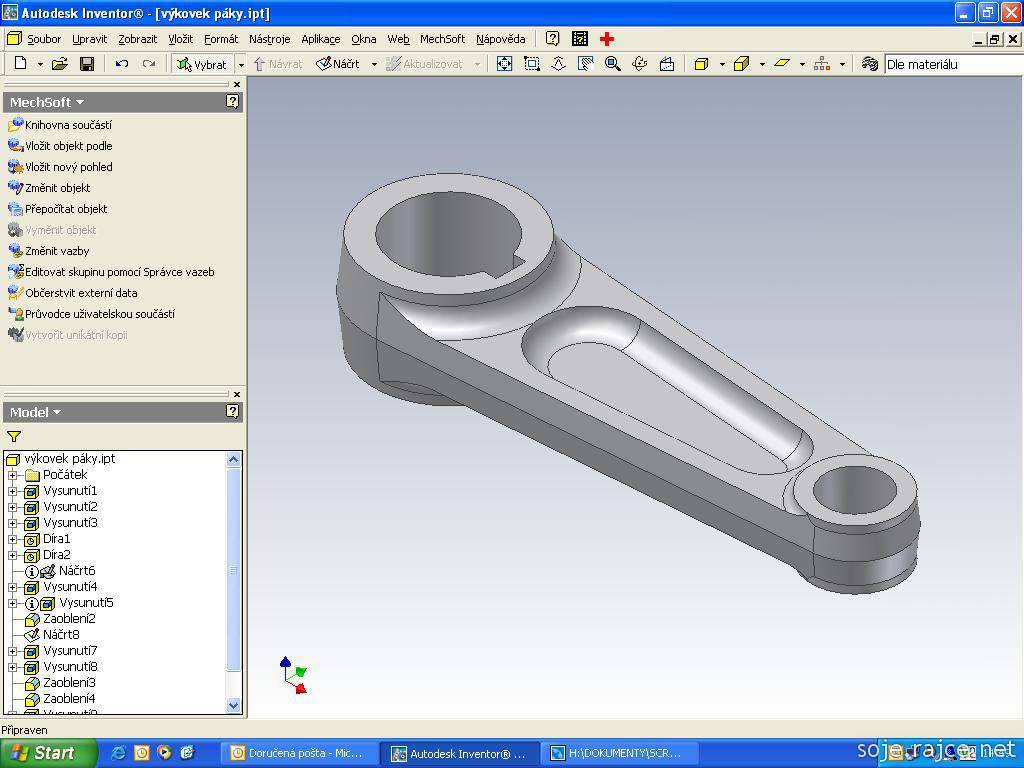Select the Zoom magnifier tool
The image size is (1024, 768).
click(613, 64)
